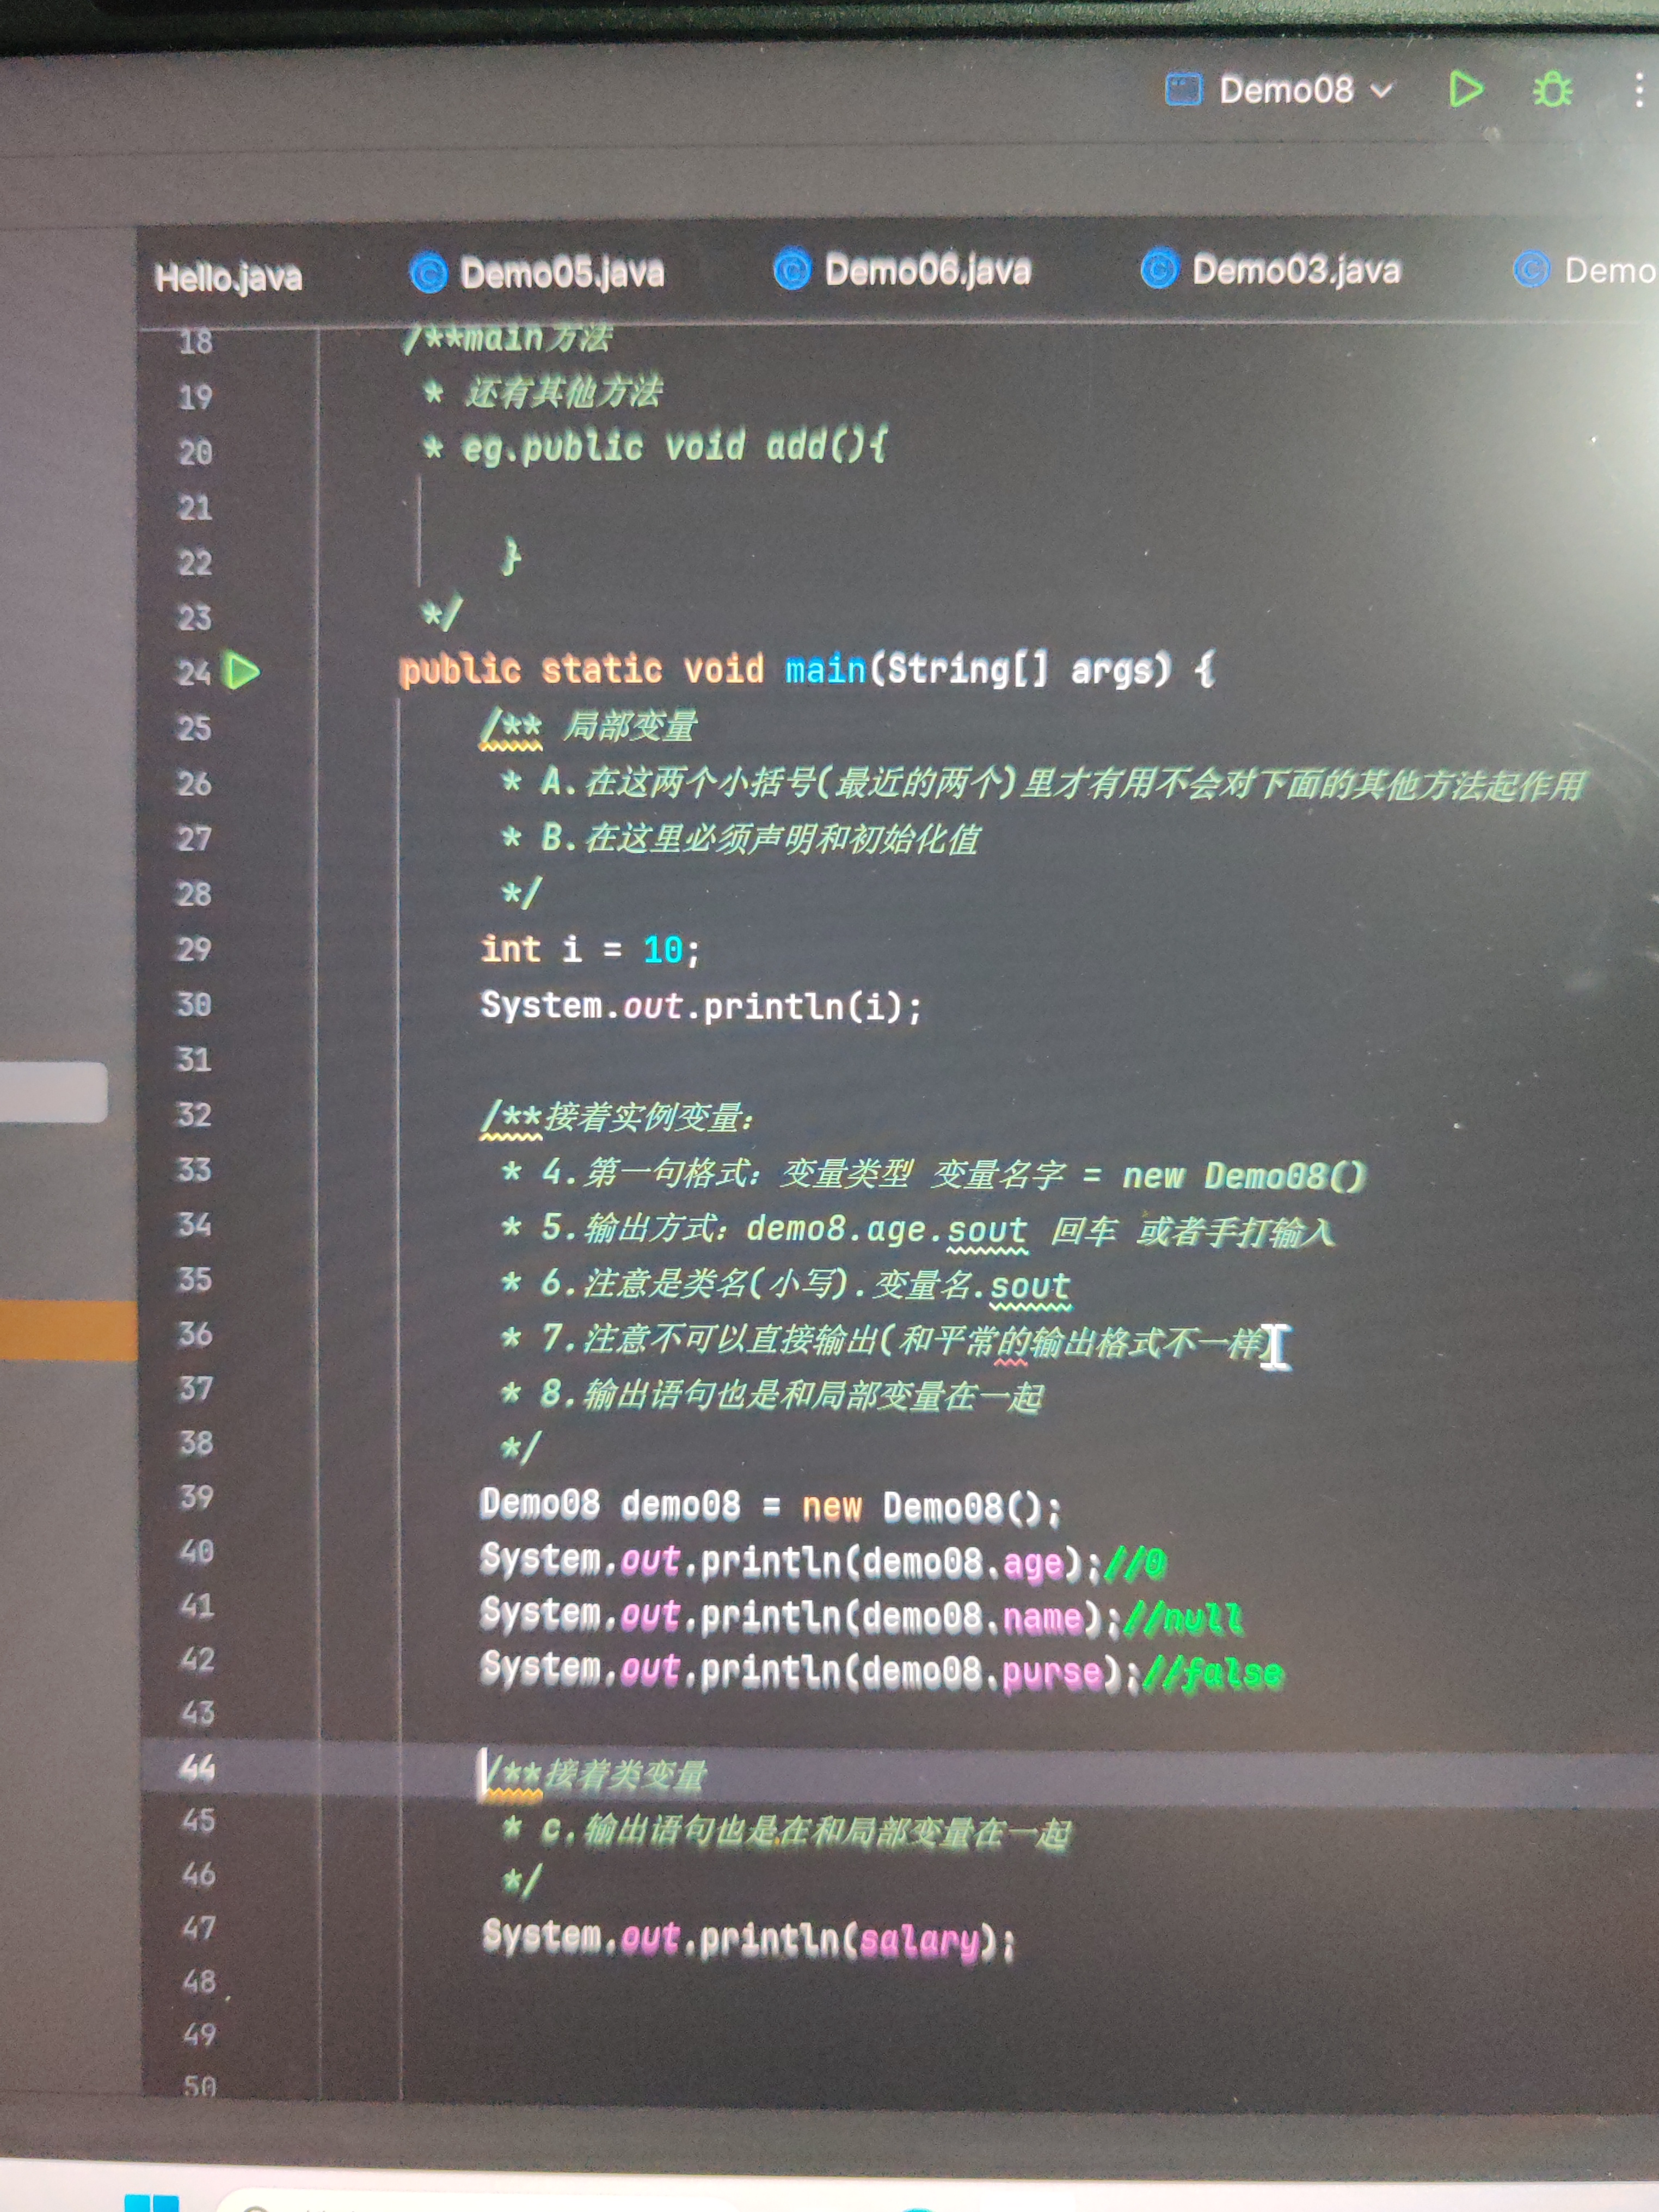This screenshot has height=2212, width=1659.
Task: Start debugging with the bug icon
Action: (1552, 90)
